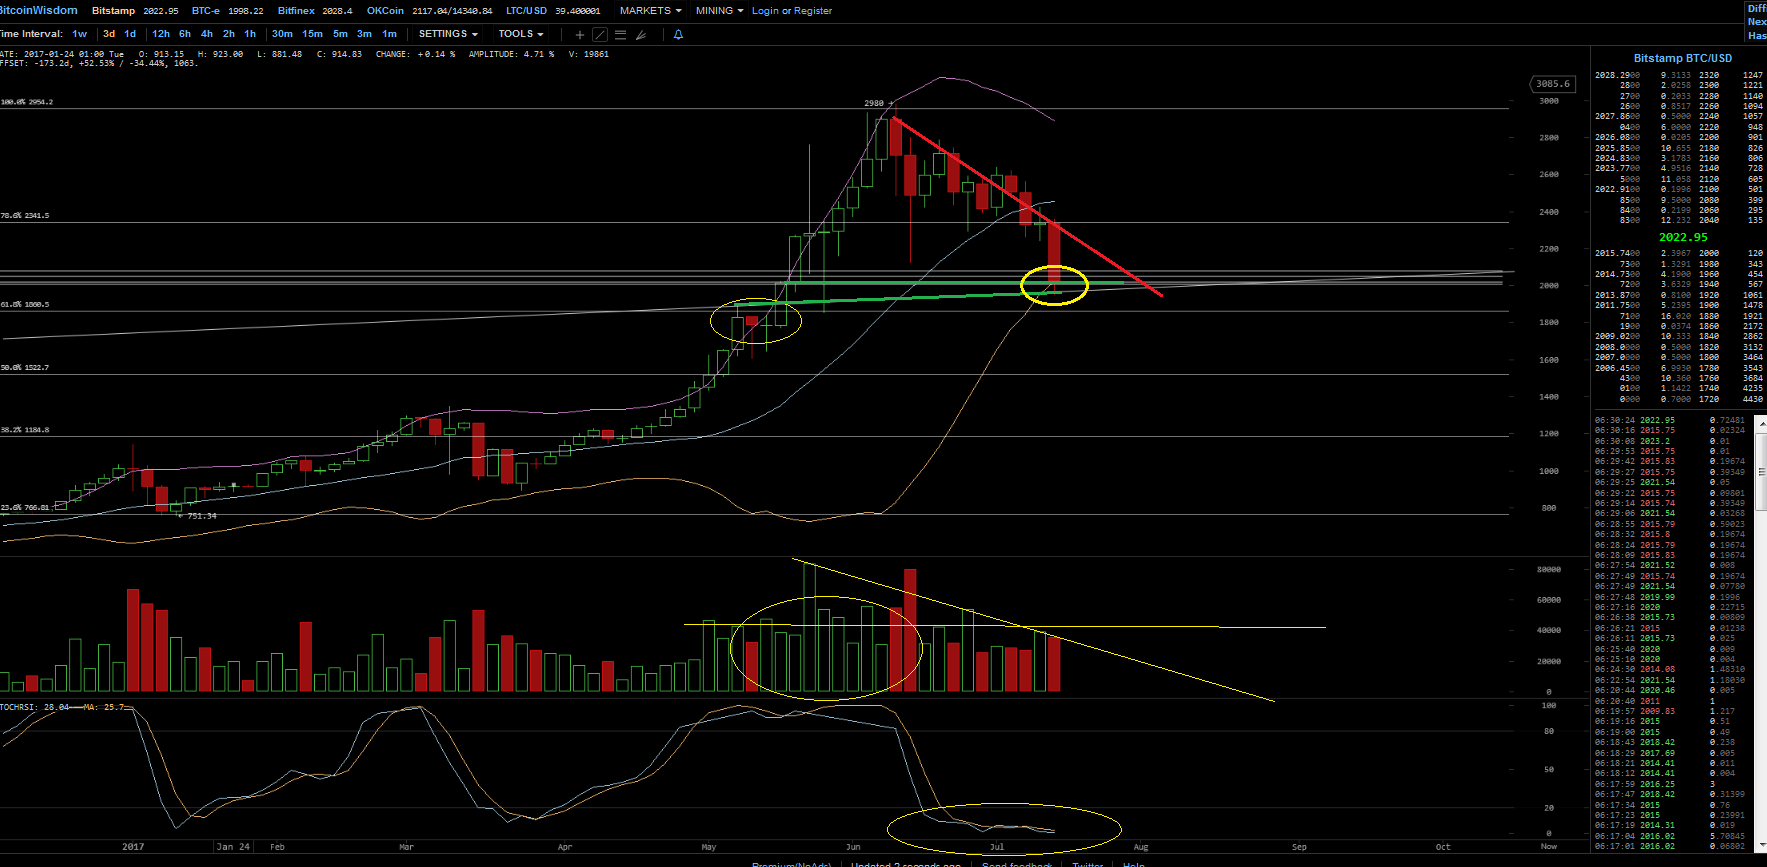The width and height of the screenshot is (1767, 867).
Task: Open the MARKETS dropdown menu
Action: [650, 10]
